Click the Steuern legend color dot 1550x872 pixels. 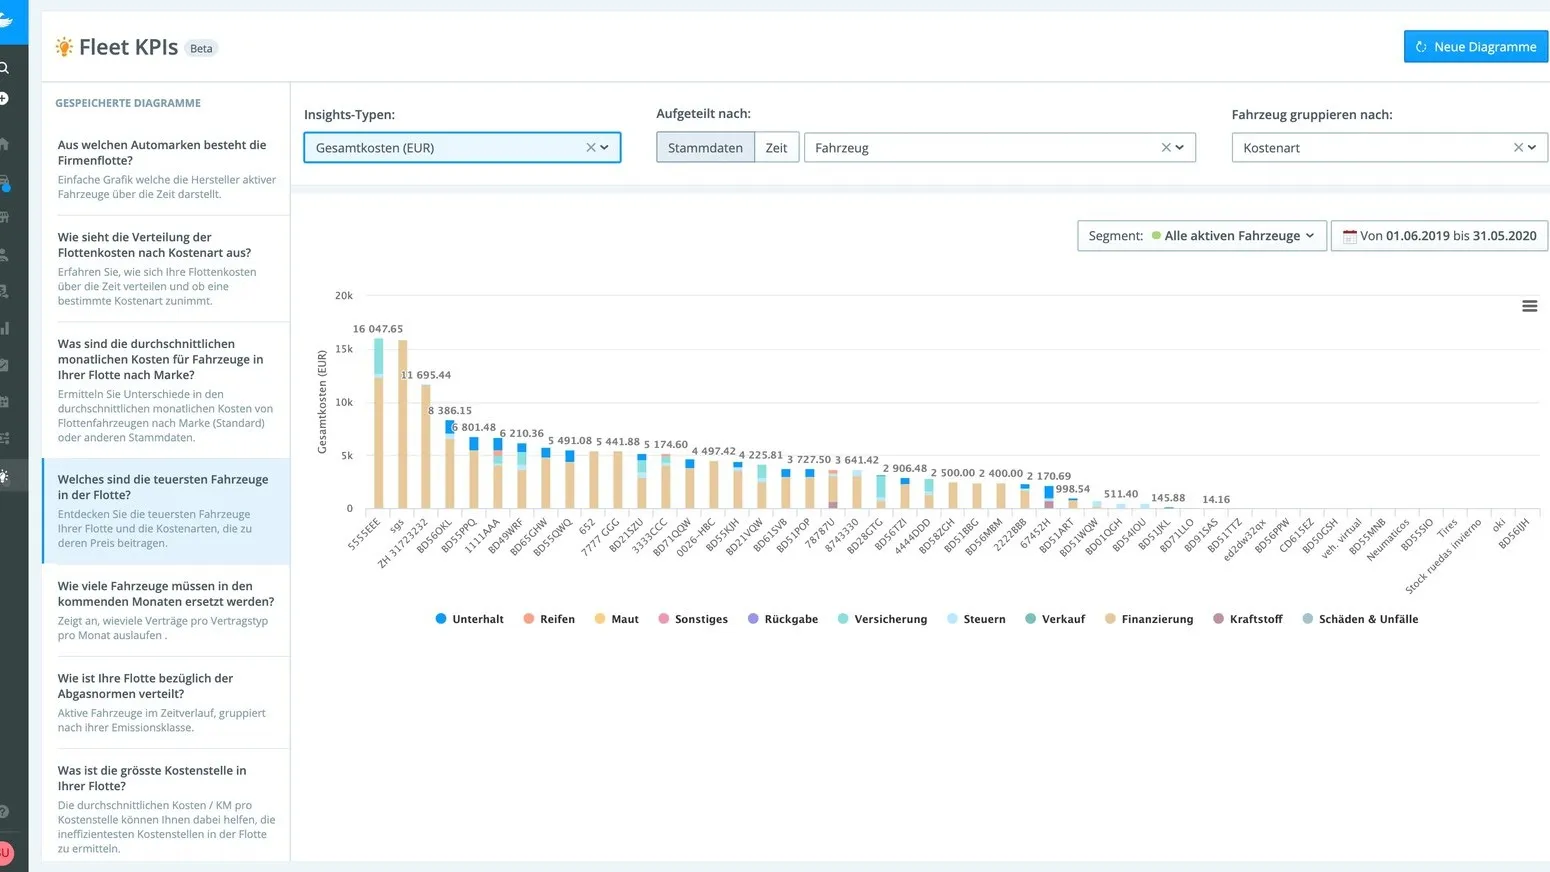coord(952,619)
